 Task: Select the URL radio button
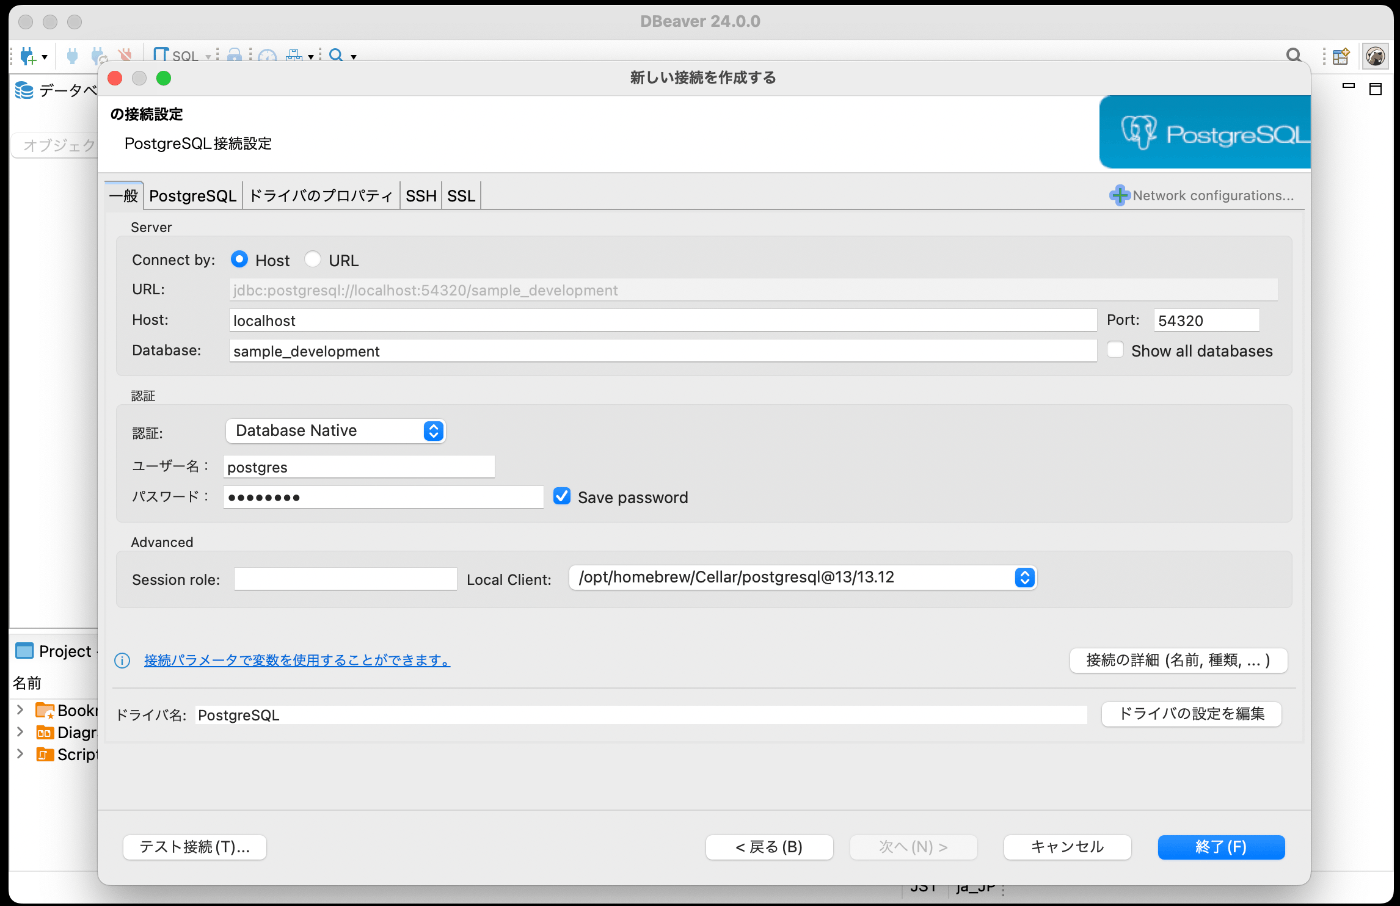click(x=313, y=259)
